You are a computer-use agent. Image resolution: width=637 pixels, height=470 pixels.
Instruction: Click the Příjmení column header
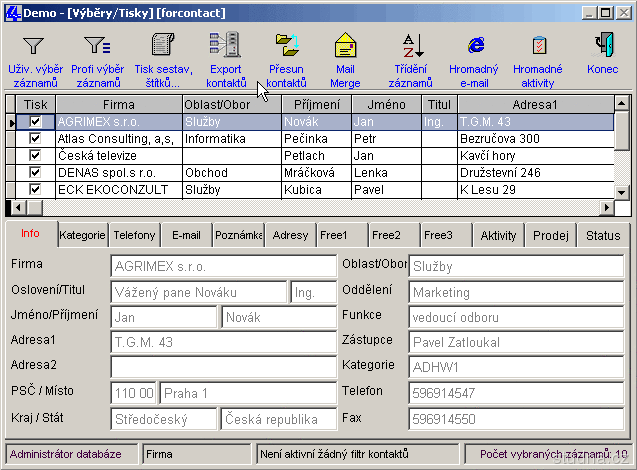317,104
